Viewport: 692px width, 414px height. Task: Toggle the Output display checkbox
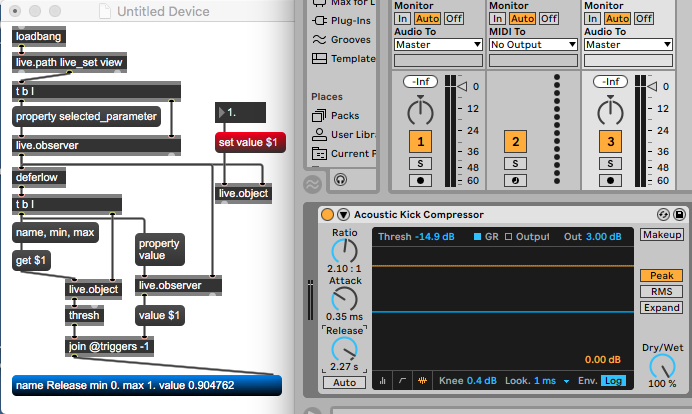pos(508,236)
